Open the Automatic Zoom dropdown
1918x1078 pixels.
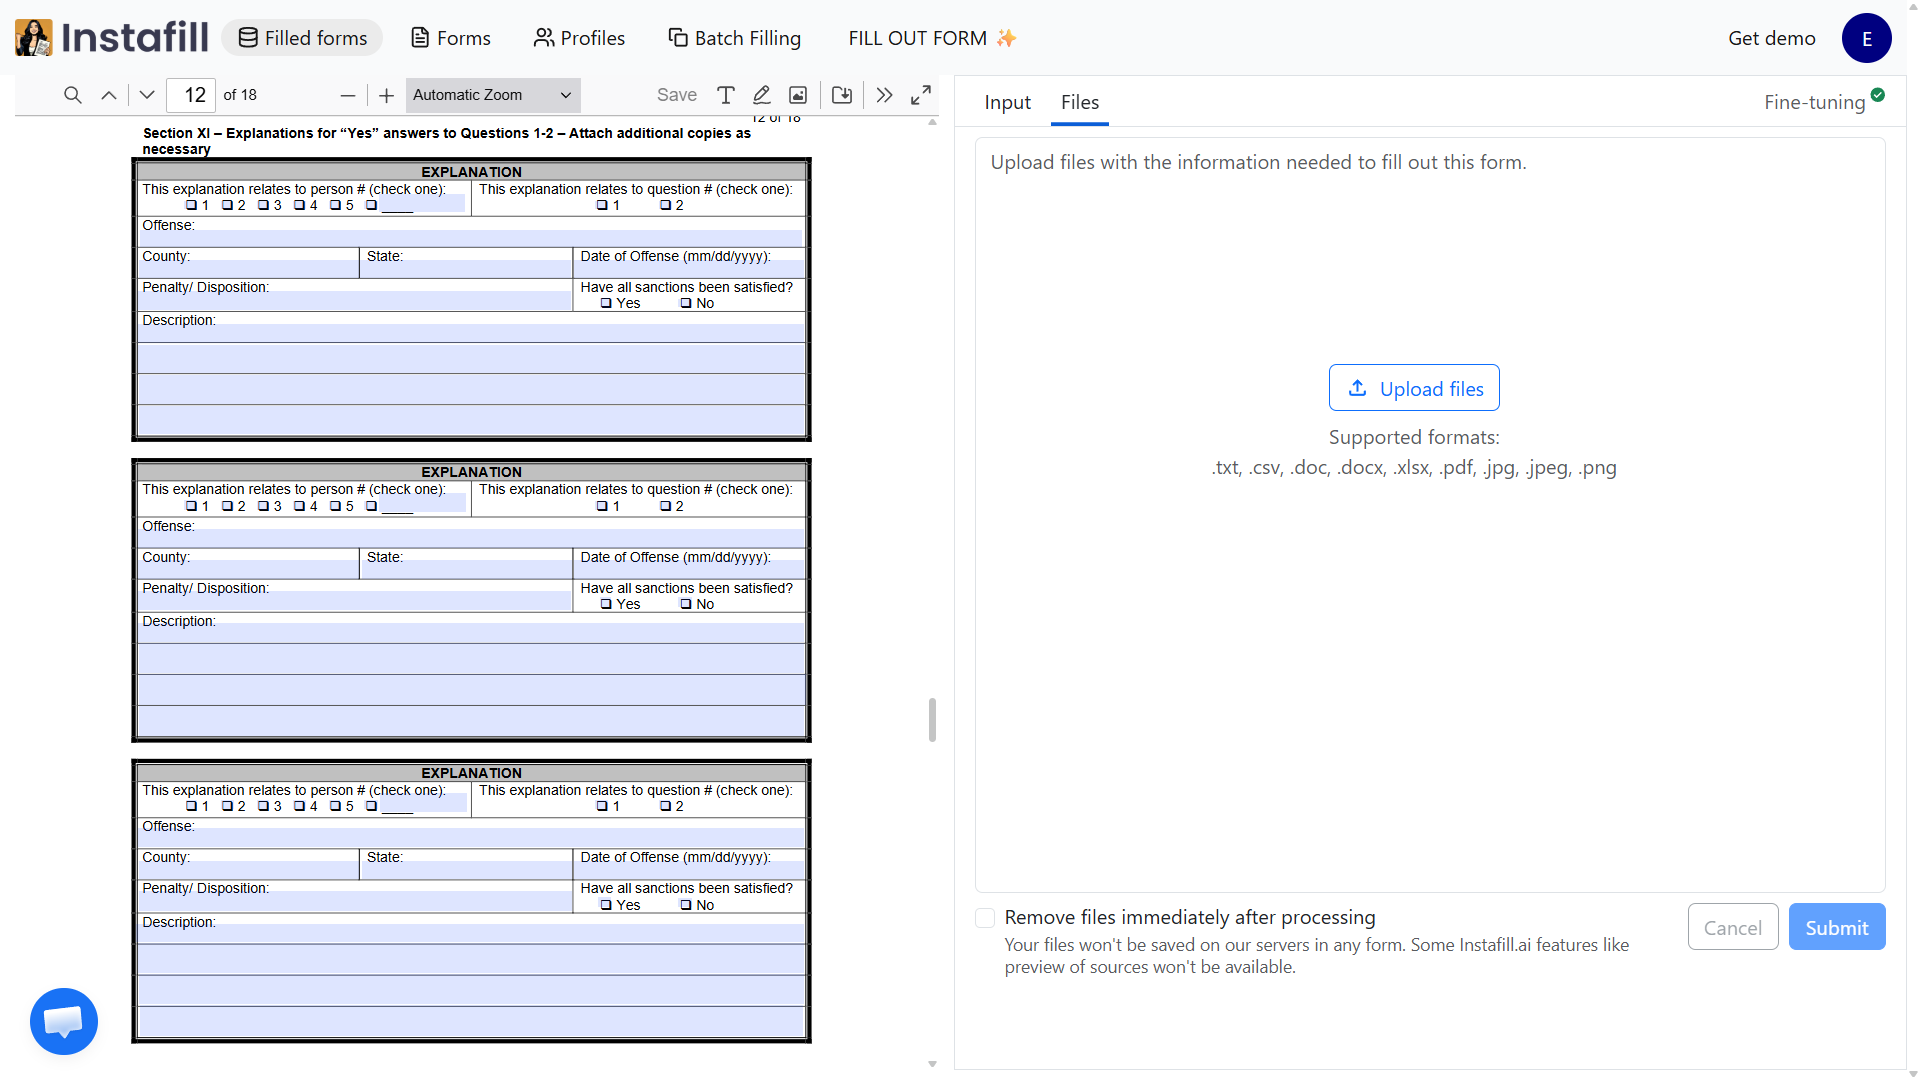[491, 95]
